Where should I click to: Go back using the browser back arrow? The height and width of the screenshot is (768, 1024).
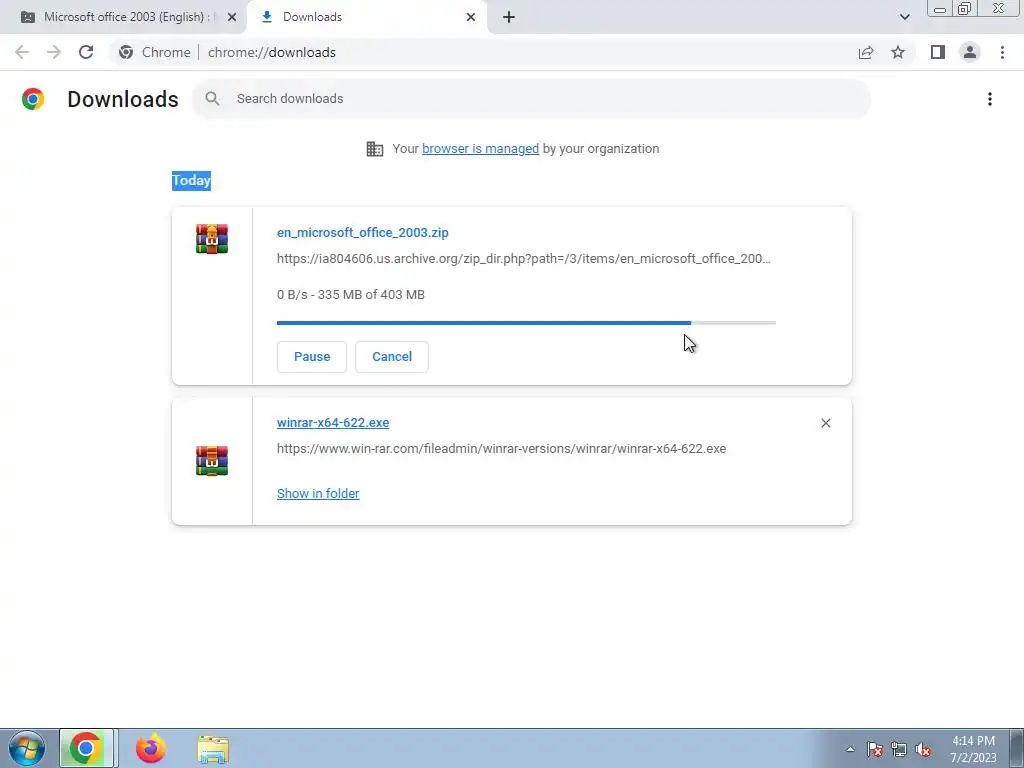point(22,52)
